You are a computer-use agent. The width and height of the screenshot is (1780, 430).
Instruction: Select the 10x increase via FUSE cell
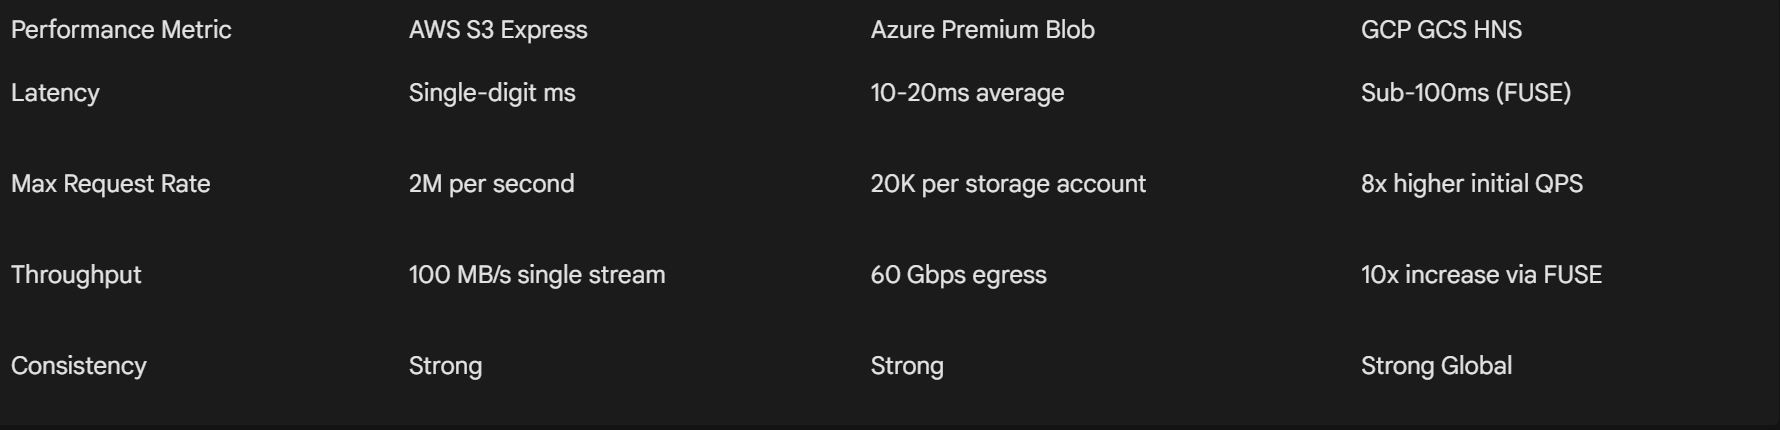click(1481, 275)
